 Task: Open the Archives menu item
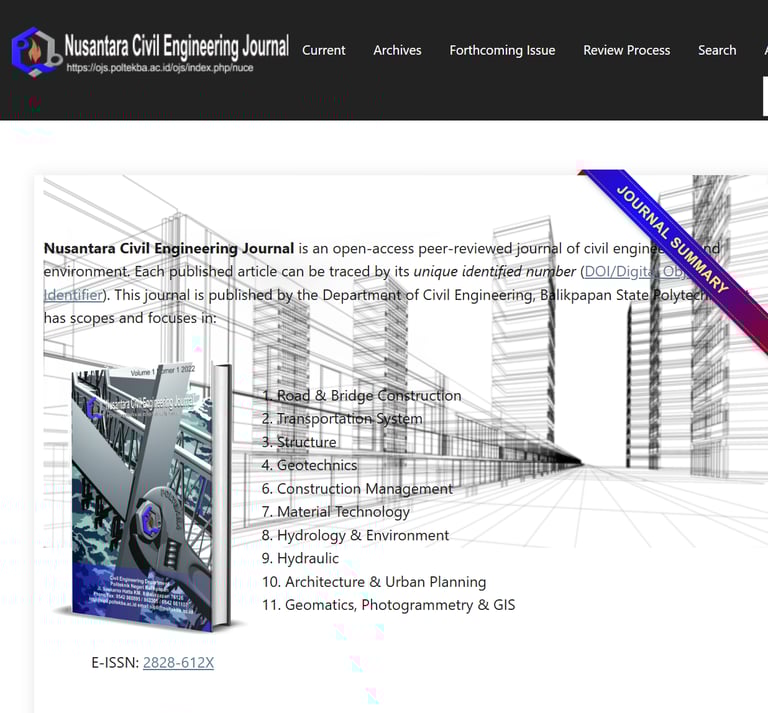(x=397, y=50)
